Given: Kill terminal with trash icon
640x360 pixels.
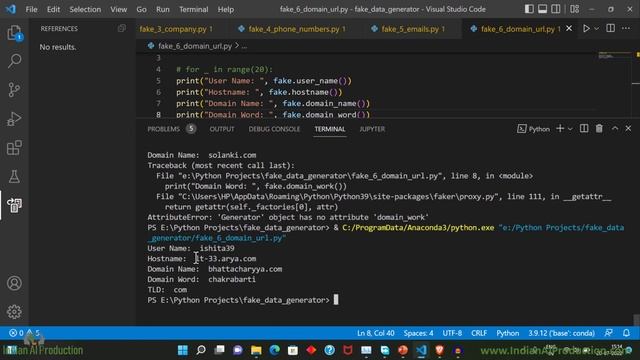Looking at the screenshot, I should pos(599,129).
